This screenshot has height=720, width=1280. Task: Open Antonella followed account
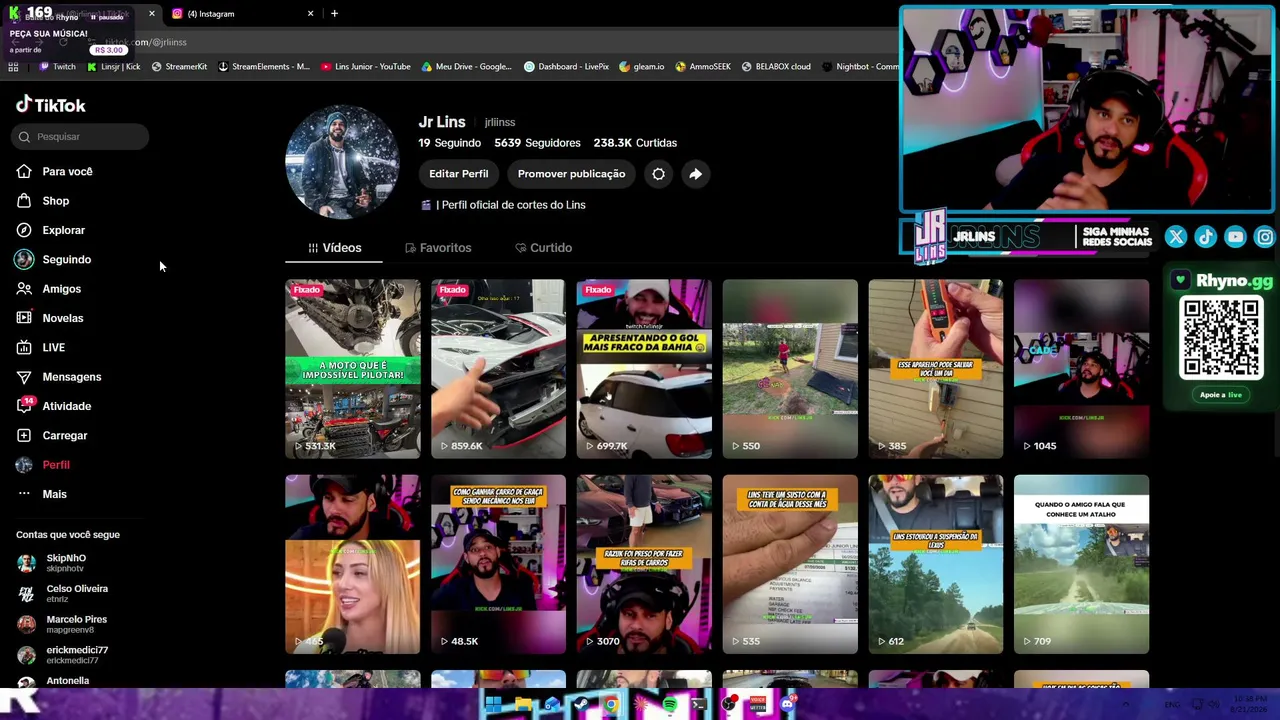click(x=53, y=682)
